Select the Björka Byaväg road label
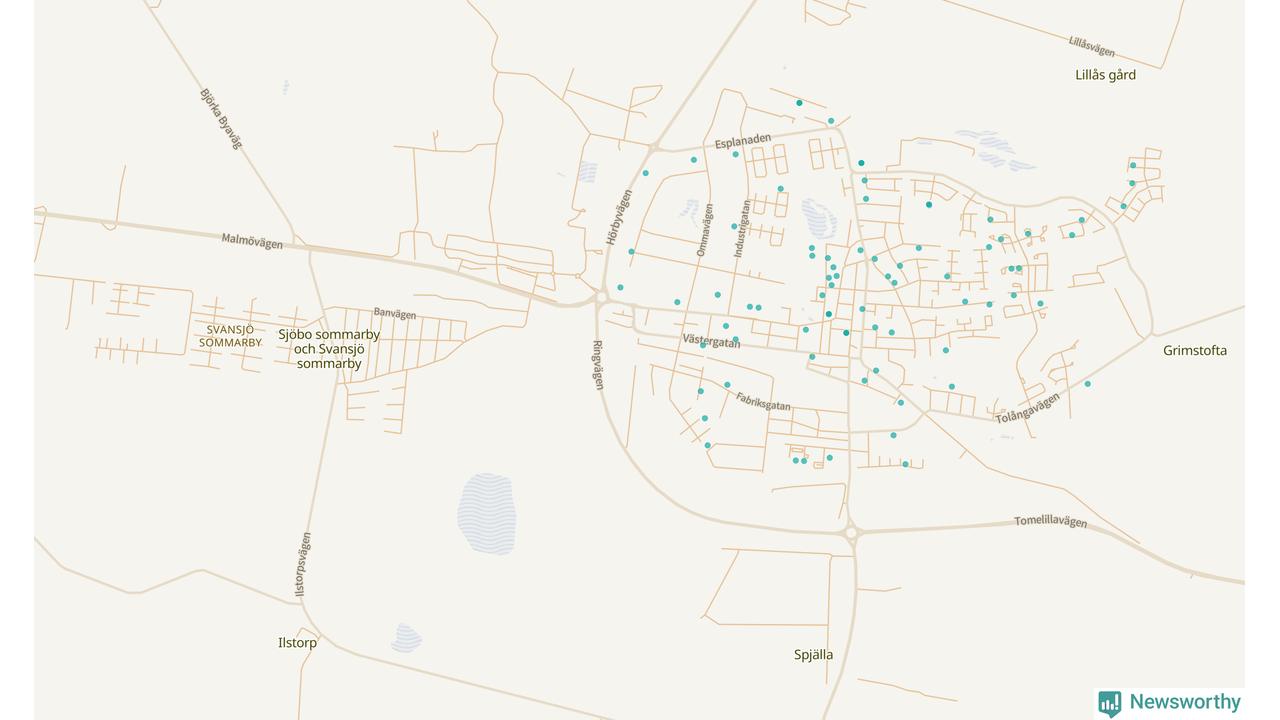This screenshot has height=720, width=1280. click(220, 119)
